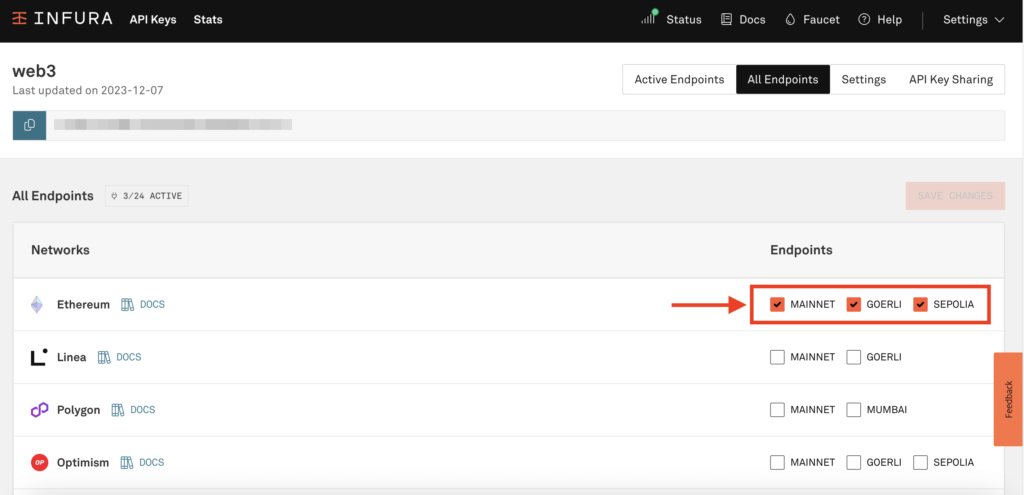Open the orange Feedback side tab
This screenshot has height=495, width=1024.
[1008, 399]
